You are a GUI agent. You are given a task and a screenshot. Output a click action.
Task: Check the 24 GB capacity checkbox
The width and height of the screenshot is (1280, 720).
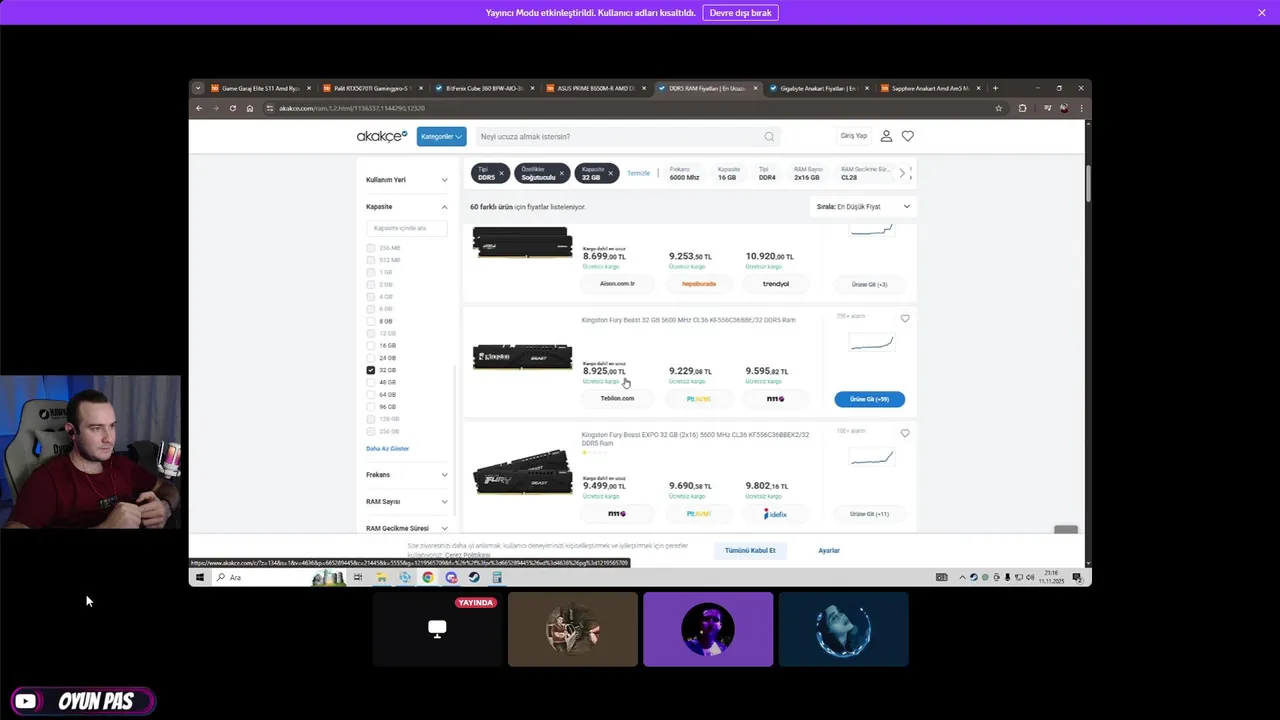pyautogui.click(x=371, y=358)
